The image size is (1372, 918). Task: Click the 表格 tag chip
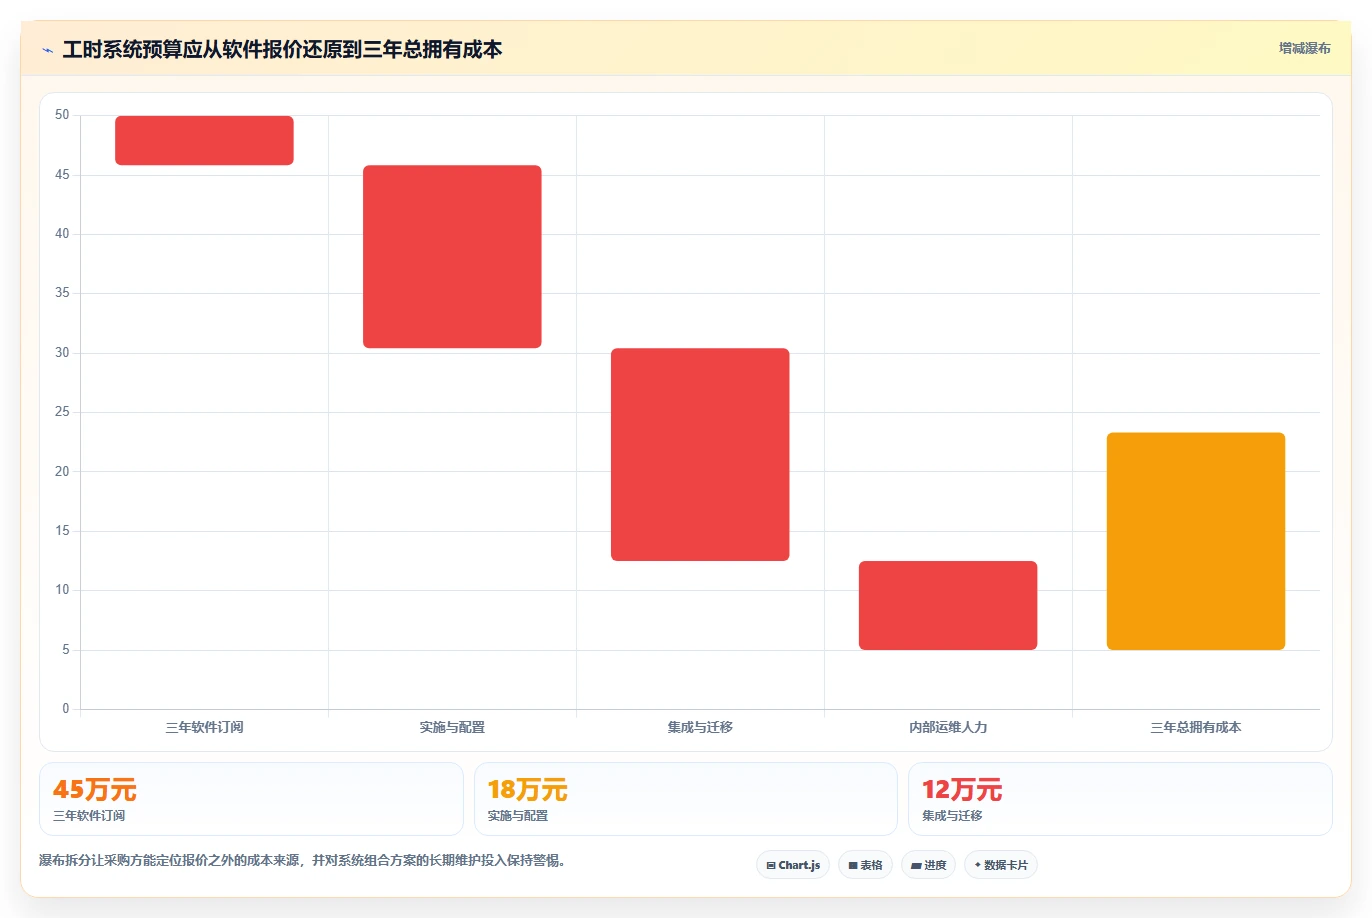865,865
